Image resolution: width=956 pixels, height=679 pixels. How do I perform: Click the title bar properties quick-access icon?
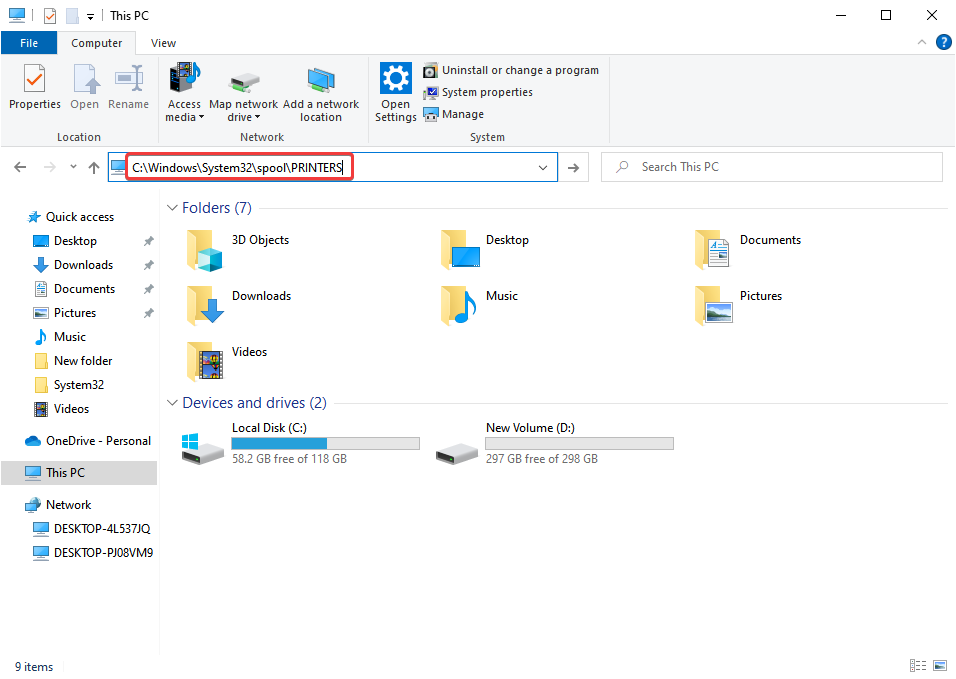tap(50, 15)
